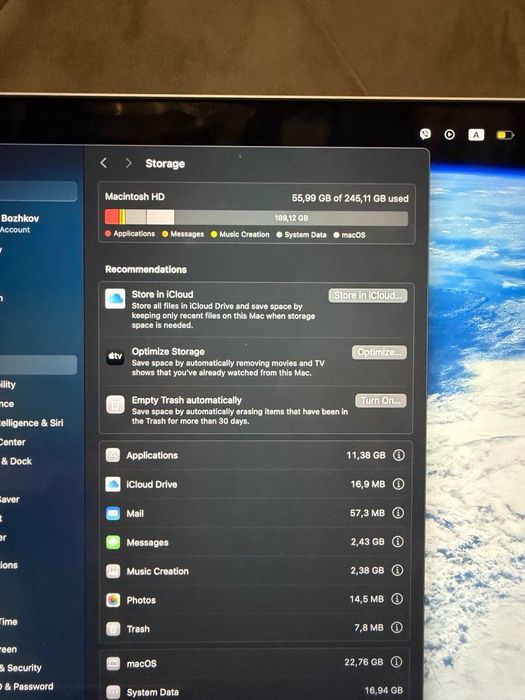Click the Mail size 57,3 MB
Screen dimensions: 525x700
coord(367,513)
